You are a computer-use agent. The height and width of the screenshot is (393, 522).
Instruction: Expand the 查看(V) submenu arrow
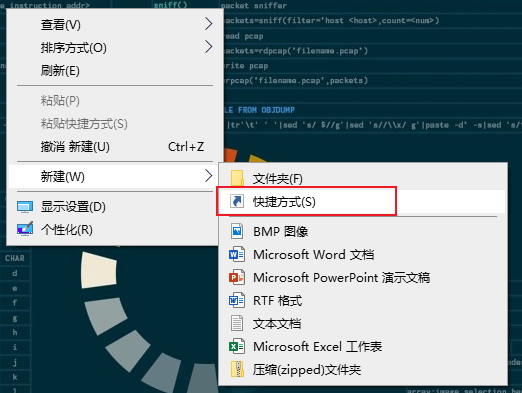click(x=209, y=24)
